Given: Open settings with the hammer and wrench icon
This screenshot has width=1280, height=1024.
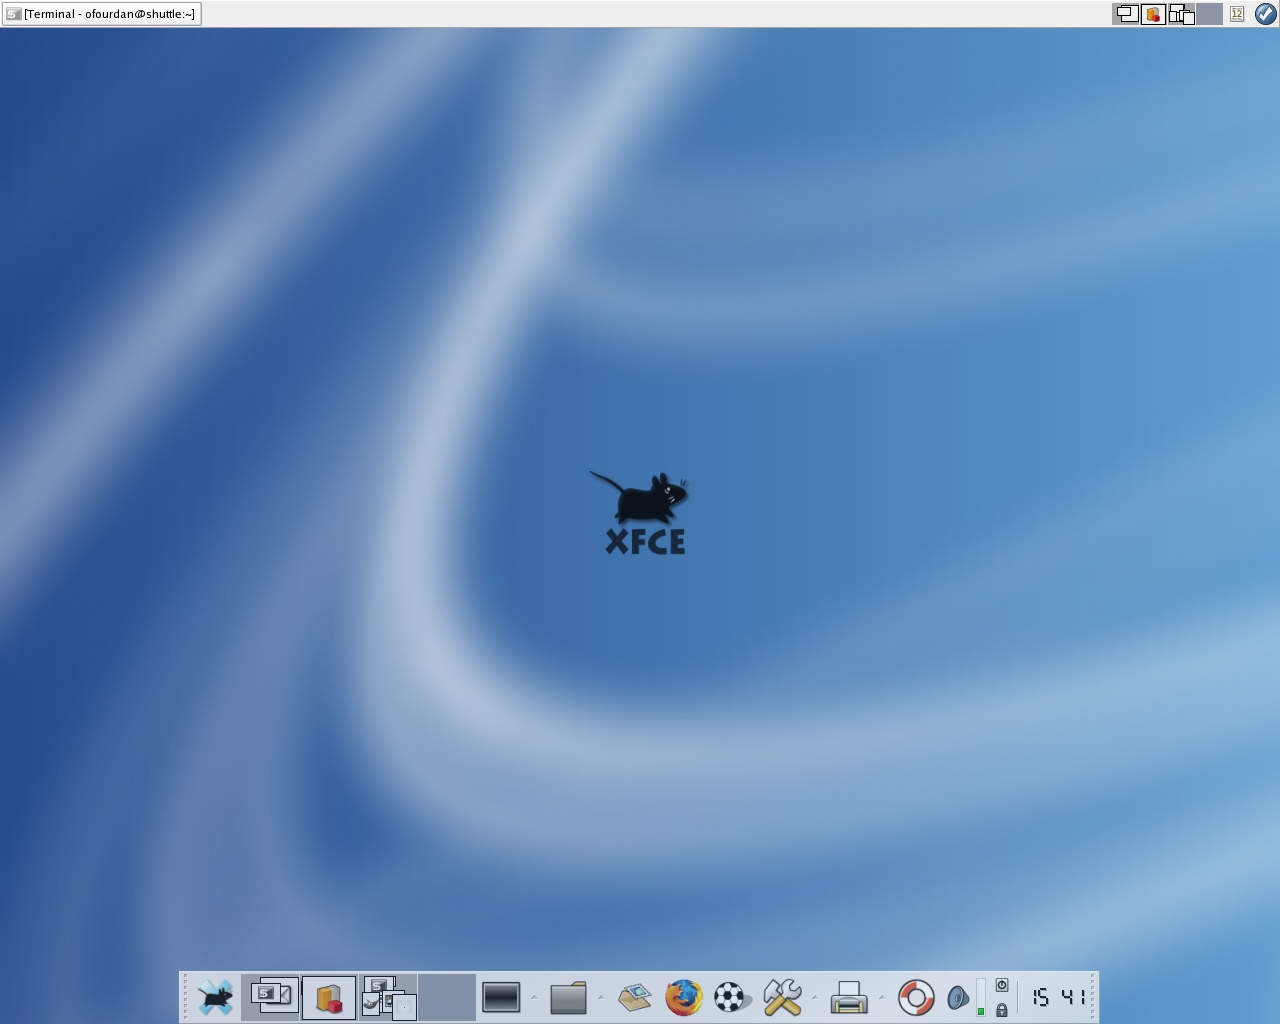Looking at the screenshot, I should 782,997.
